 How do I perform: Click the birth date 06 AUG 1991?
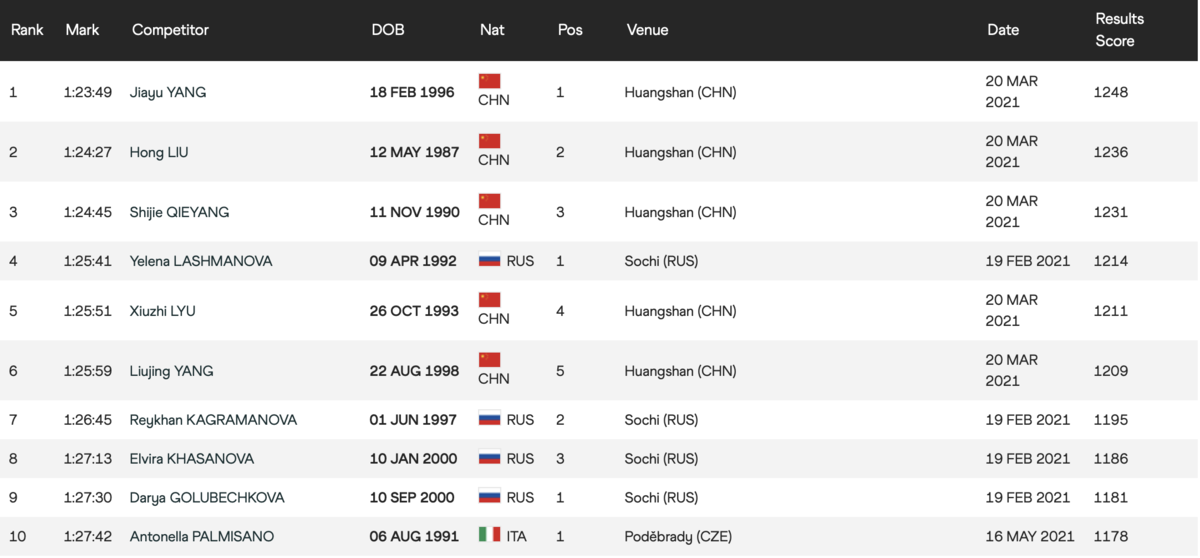(414, 537)
